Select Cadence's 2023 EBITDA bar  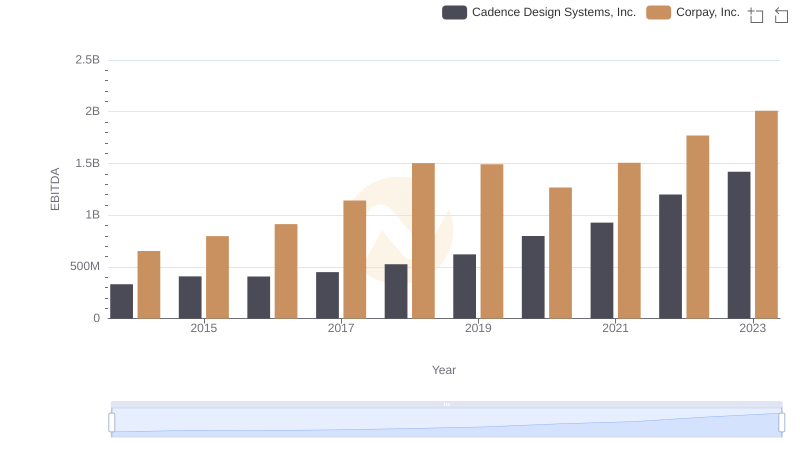point(739,245)
